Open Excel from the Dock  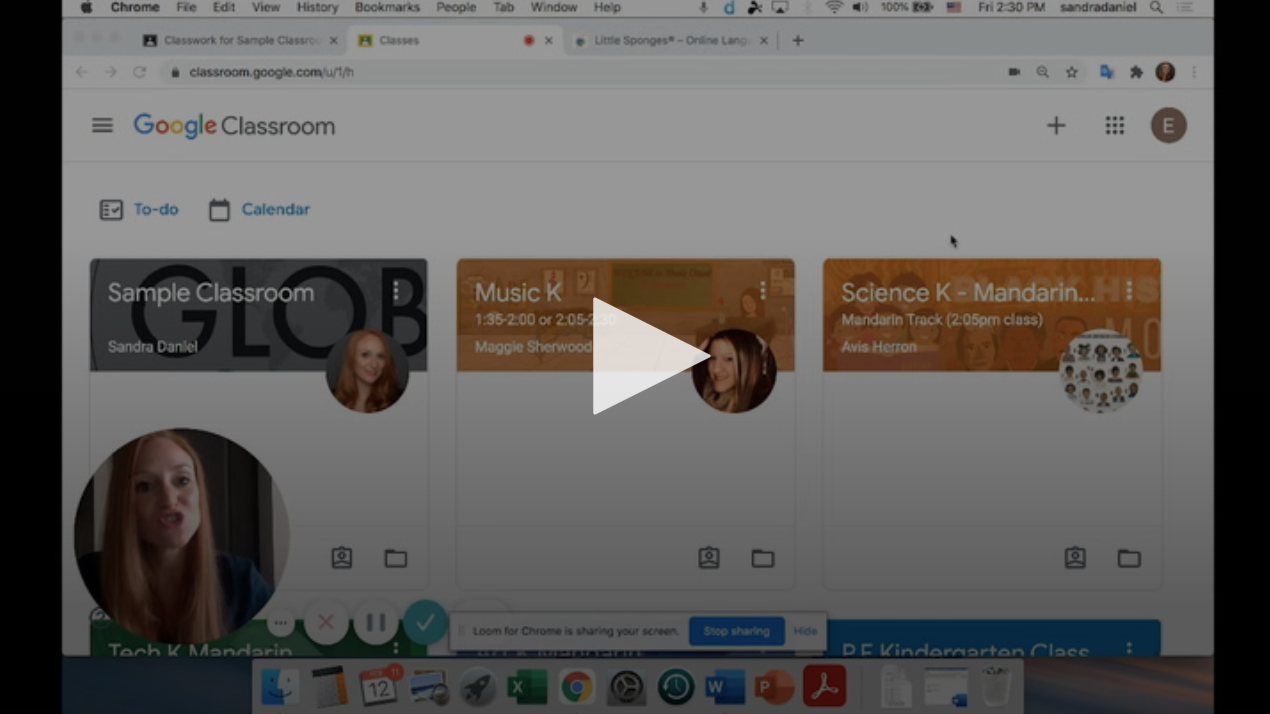[x=527, y=687]
